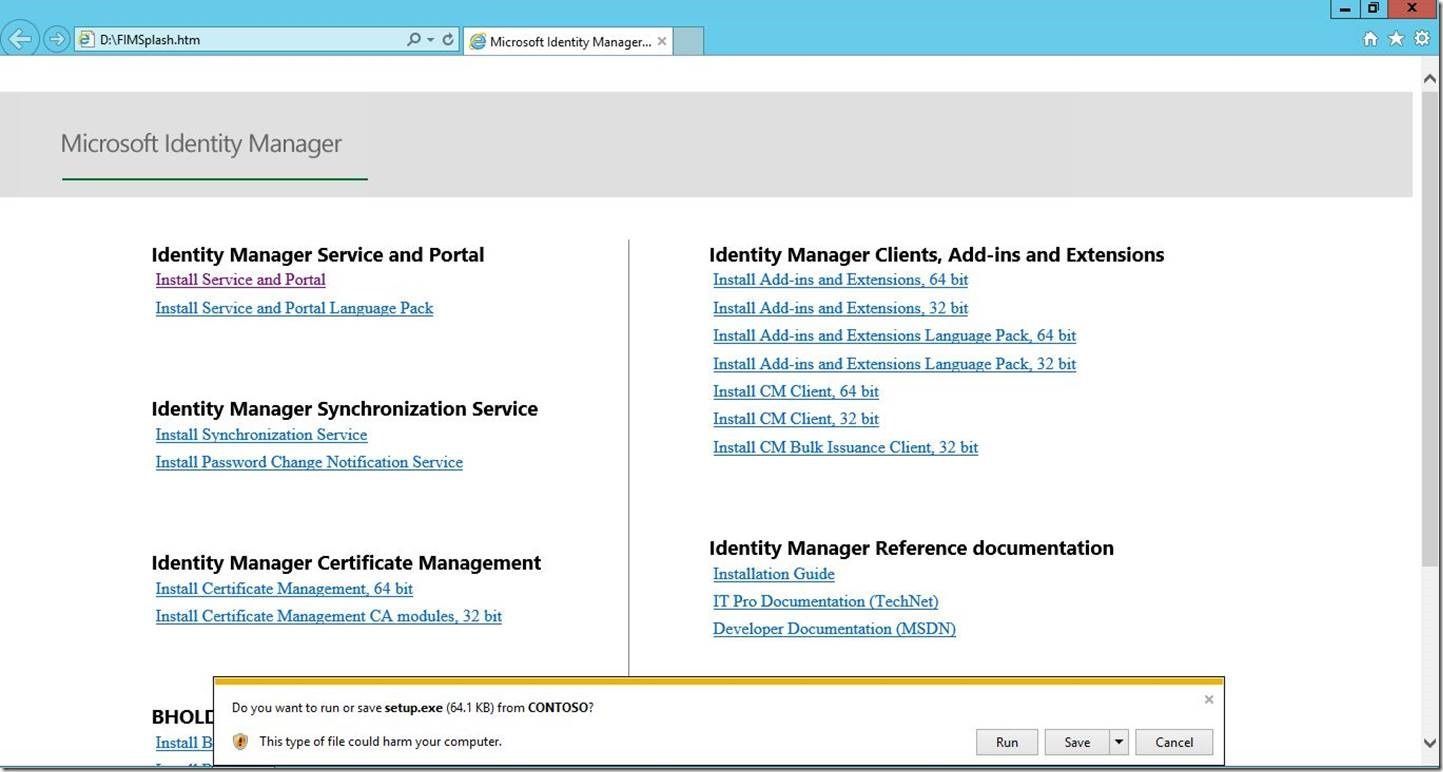Viewport: 1443px width, 772px height.
Task: Open a new blank tab
Action: point(689,41)
